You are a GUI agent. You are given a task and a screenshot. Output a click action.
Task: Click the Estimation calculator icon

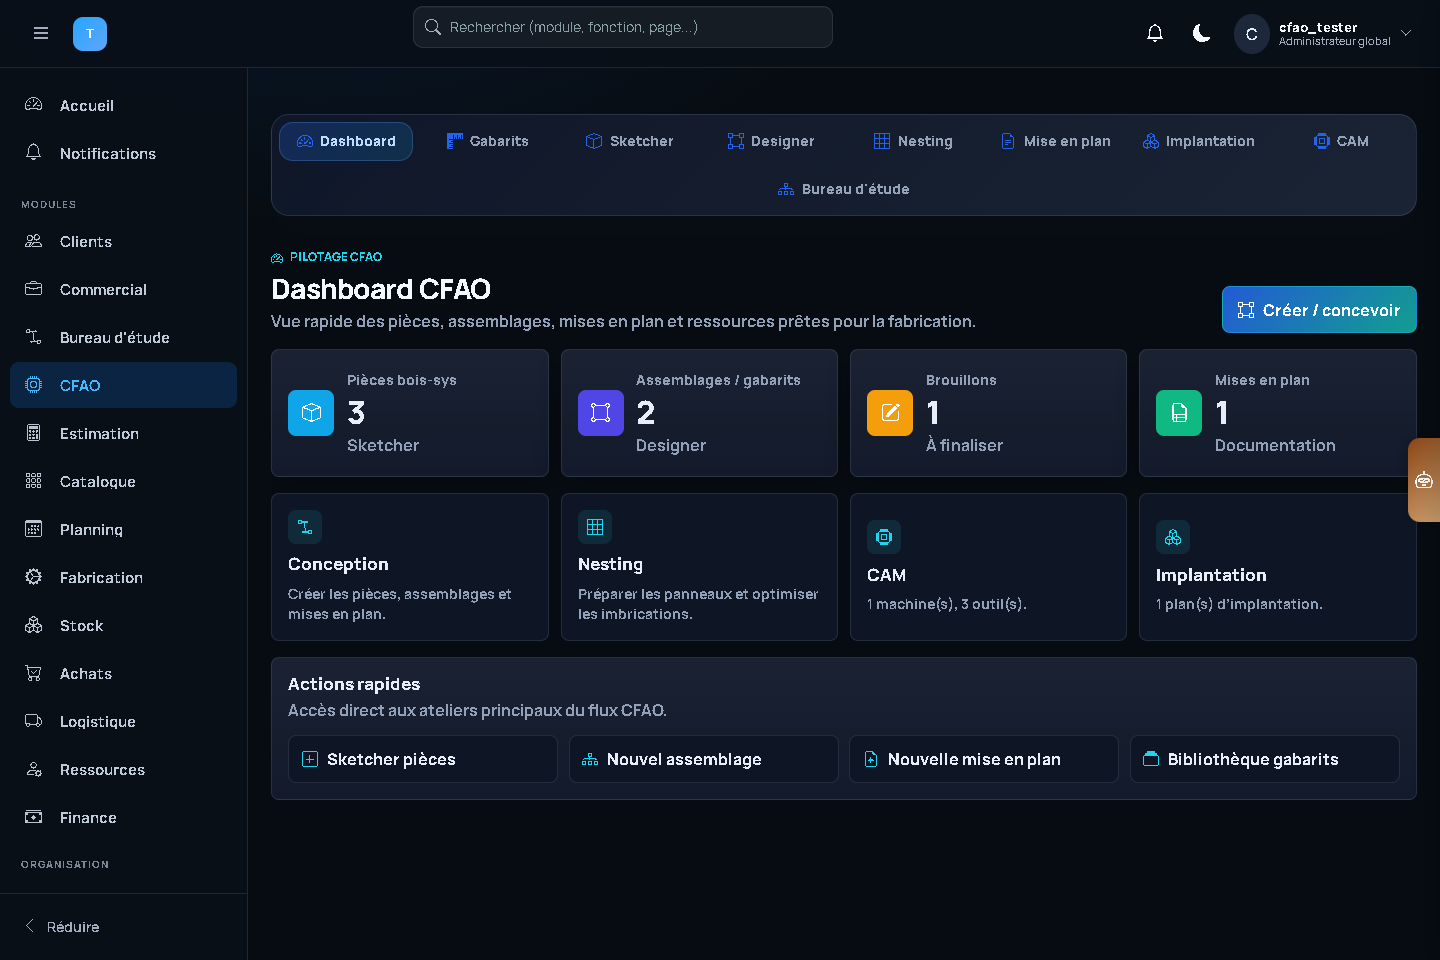(x=34, y=433)
